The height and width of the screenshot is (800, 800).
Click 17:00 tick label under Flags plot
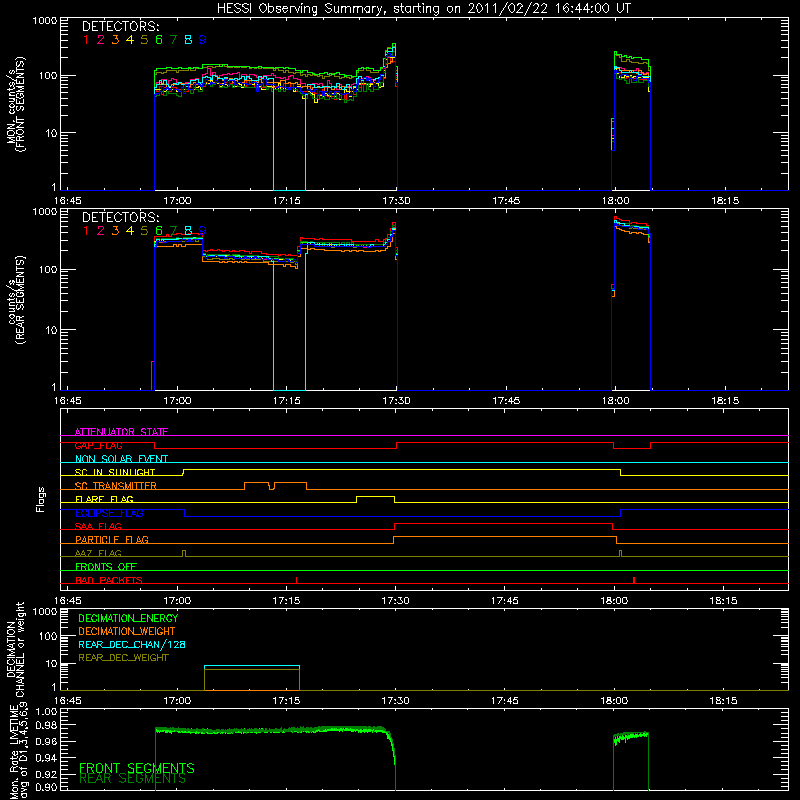coord(177,601)
